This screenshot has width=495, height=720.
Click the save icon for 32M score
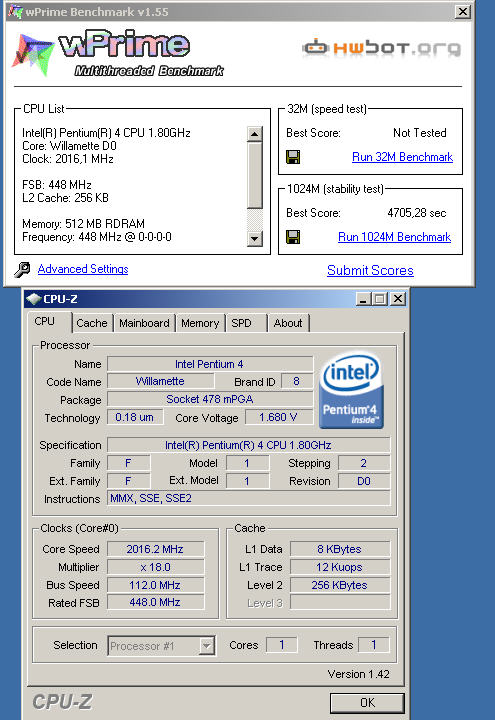(293, 157)
